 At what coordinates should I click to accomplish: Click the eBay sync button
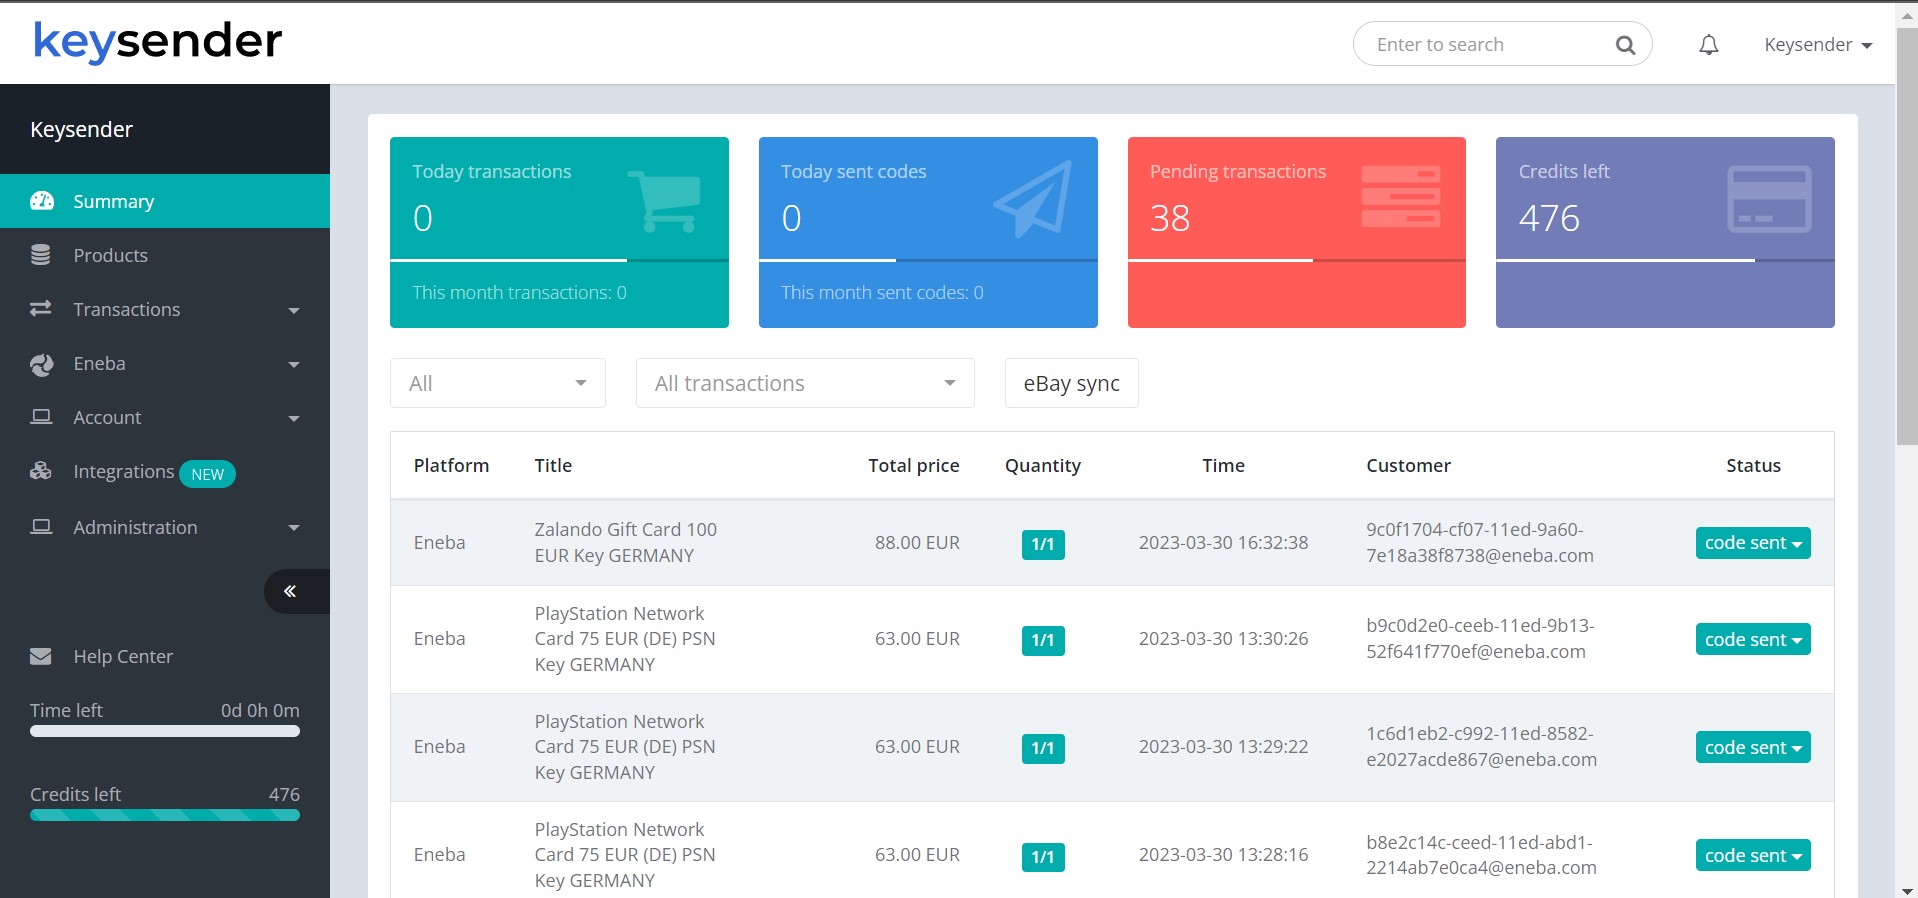click(x=1071, y=383)
